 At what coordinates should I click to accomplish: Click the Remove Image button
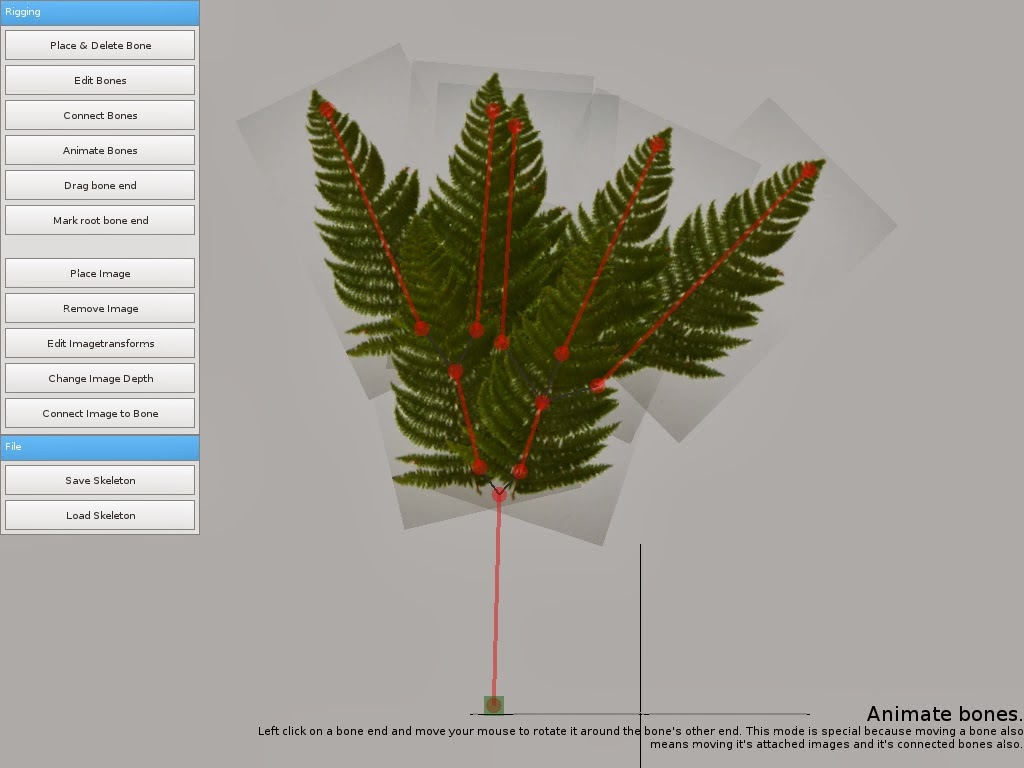(100, 308)
